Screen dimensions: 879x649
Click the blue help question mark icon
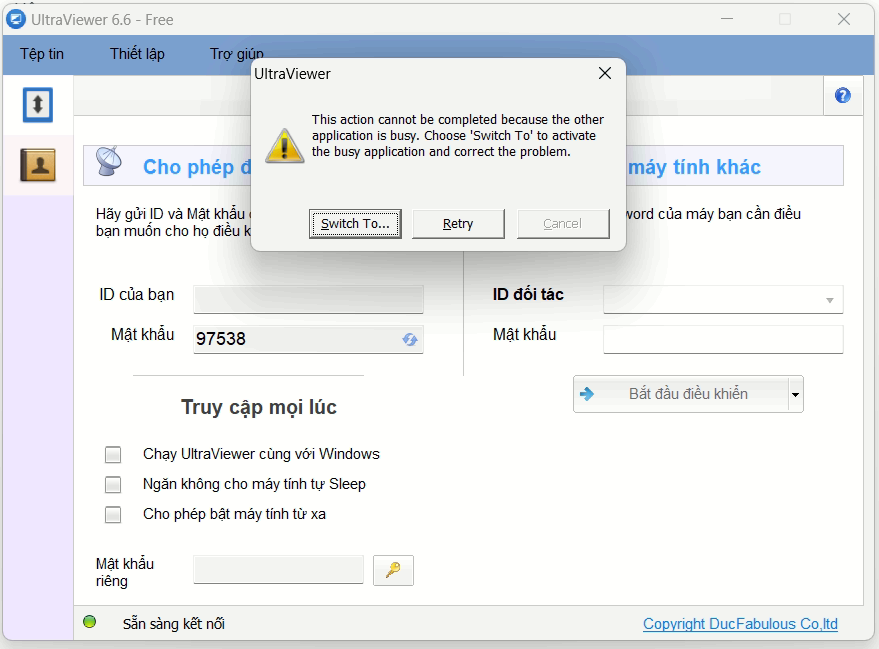click(x=842, y=95)
